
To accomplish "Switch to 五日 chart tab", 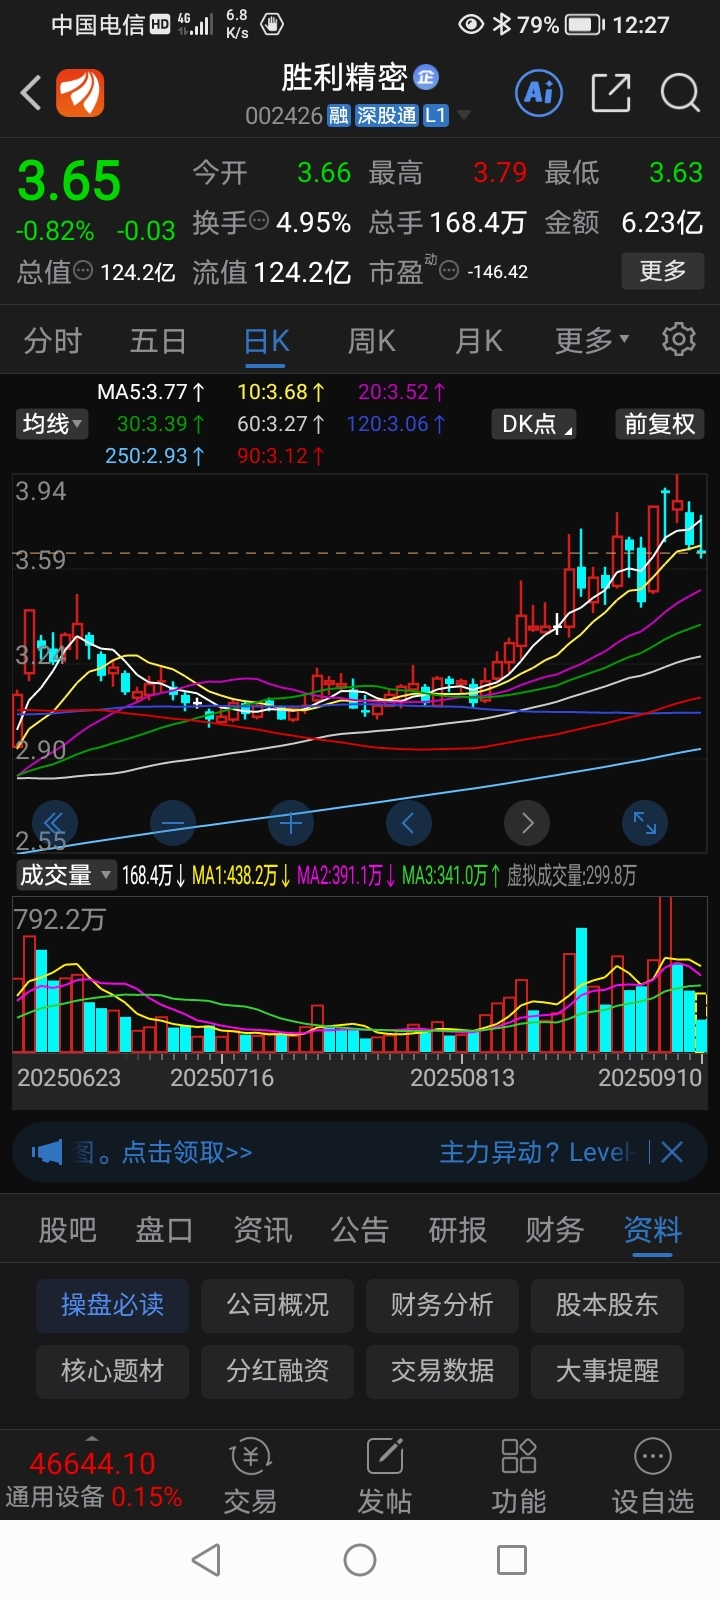I will [x=158, y=341].
